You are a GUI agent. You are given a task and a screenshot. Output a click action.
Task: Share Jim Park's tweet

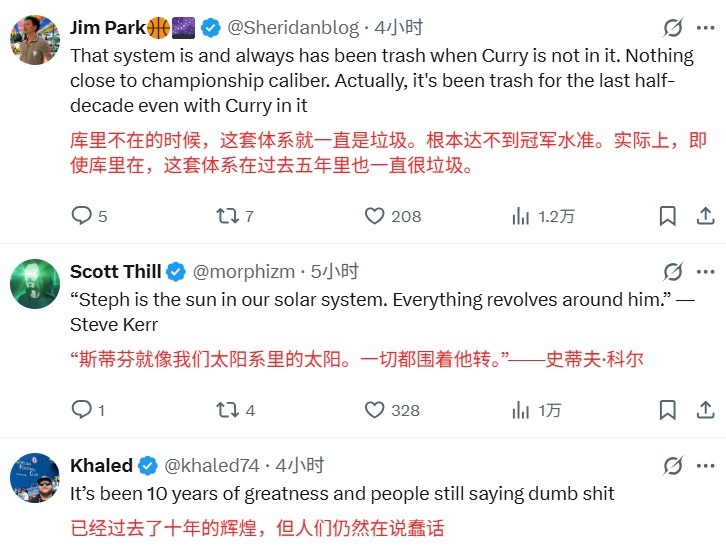705,216
